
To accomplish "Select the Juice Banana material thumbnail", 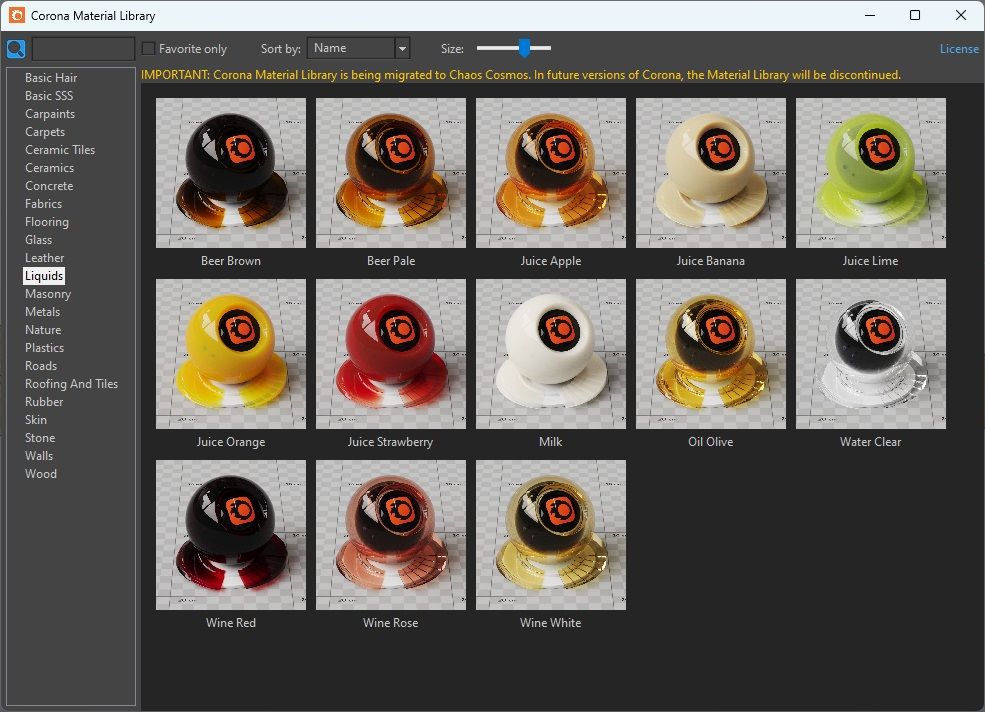I will (x=710, y=173).
